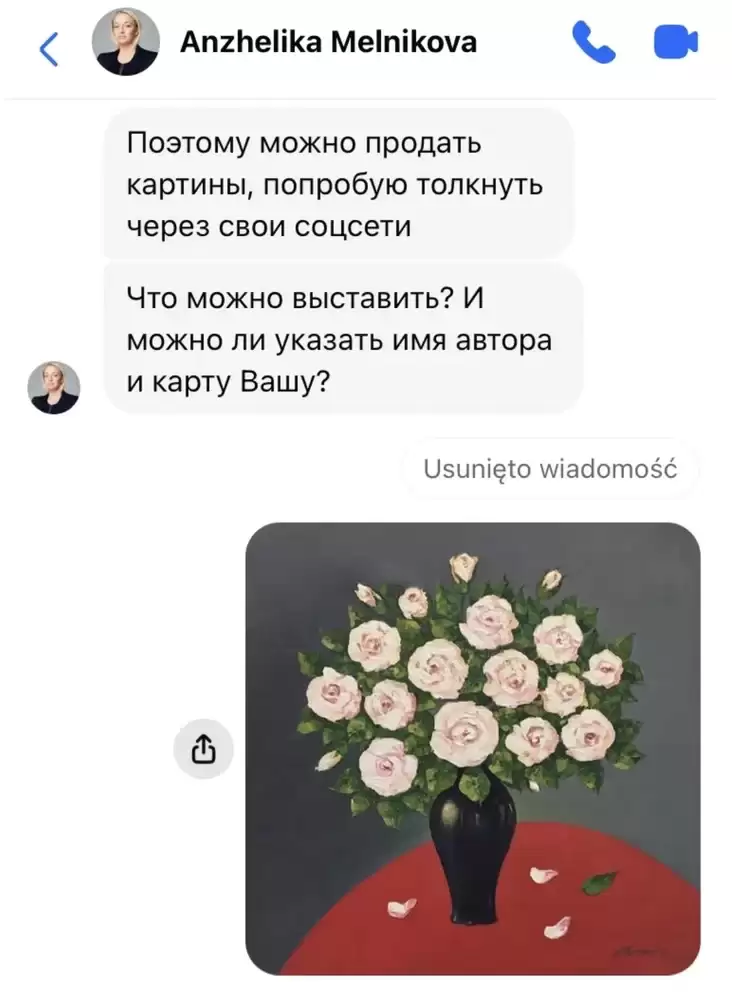Open the flower painting image

coord(473,749)
